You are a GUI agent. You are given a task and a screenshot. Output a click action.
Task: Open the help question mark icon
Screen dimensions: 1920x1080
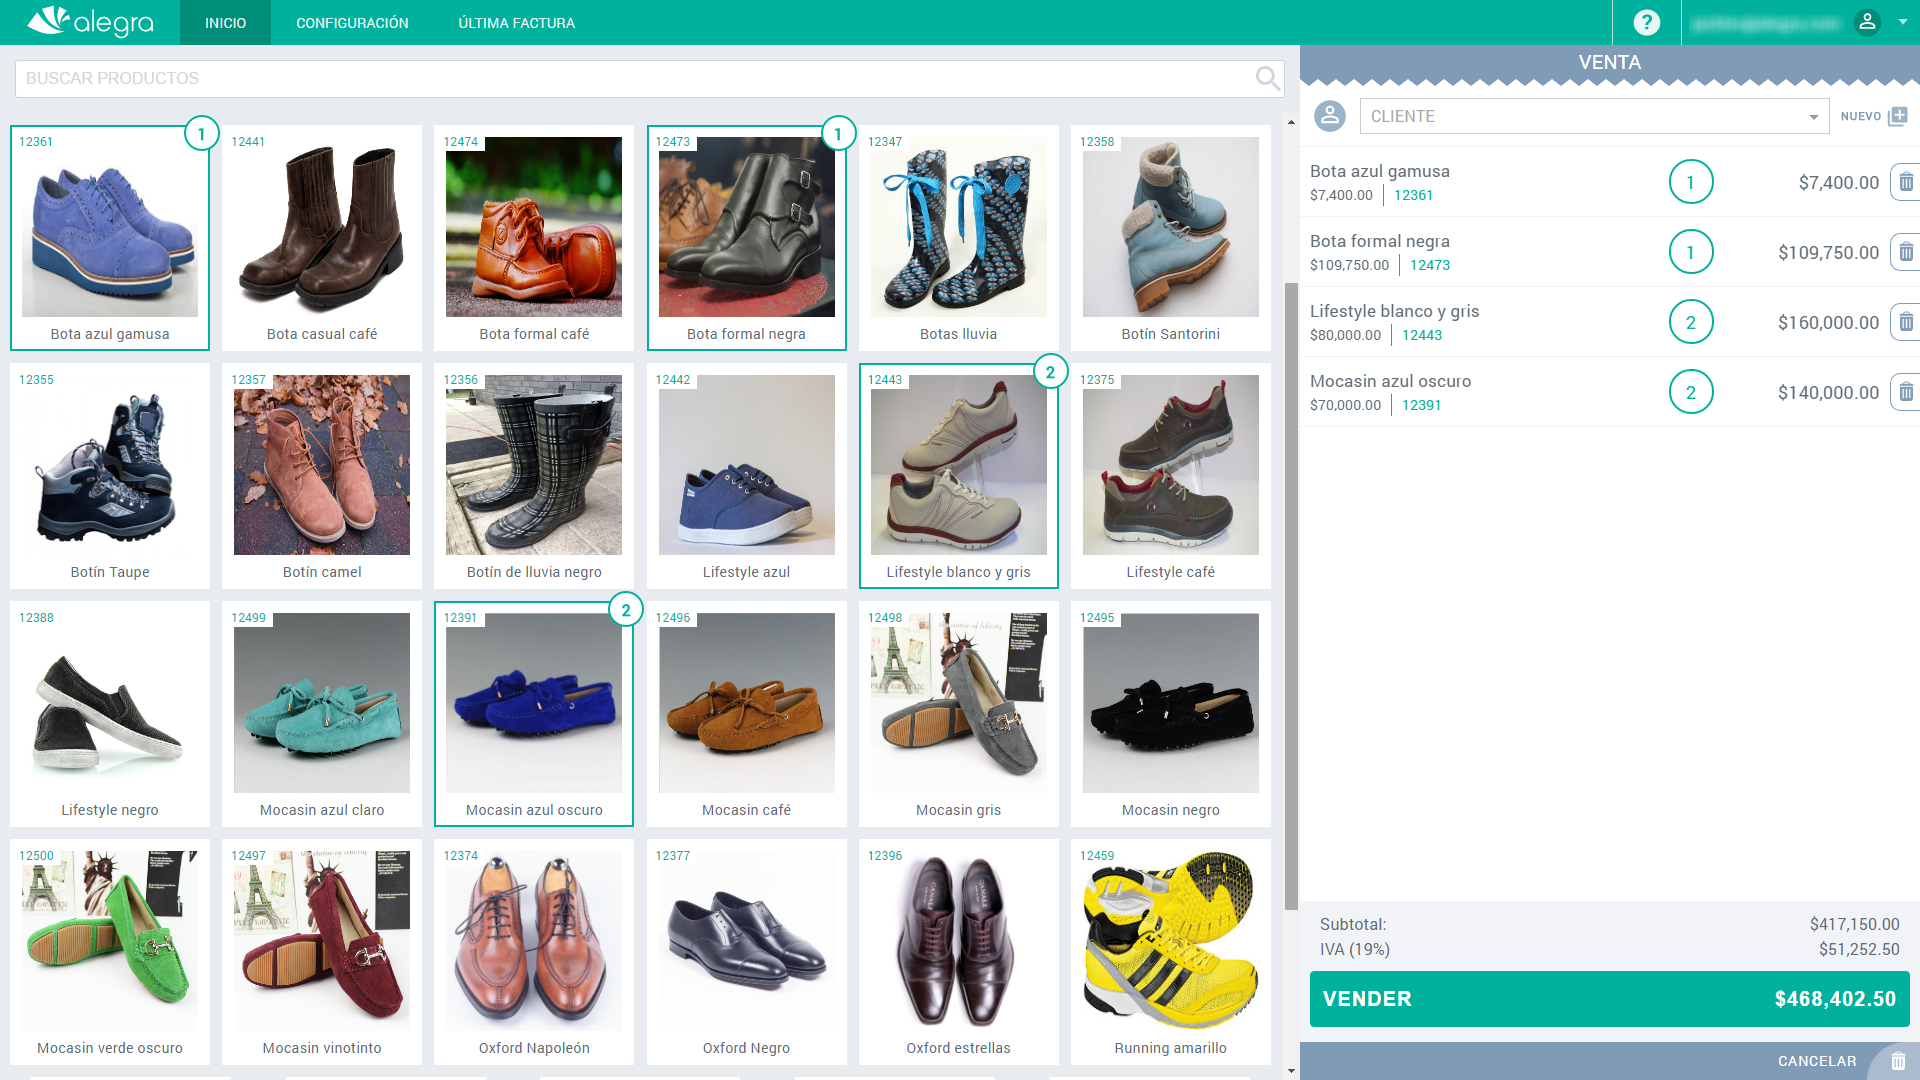(x=1646, y=22)
